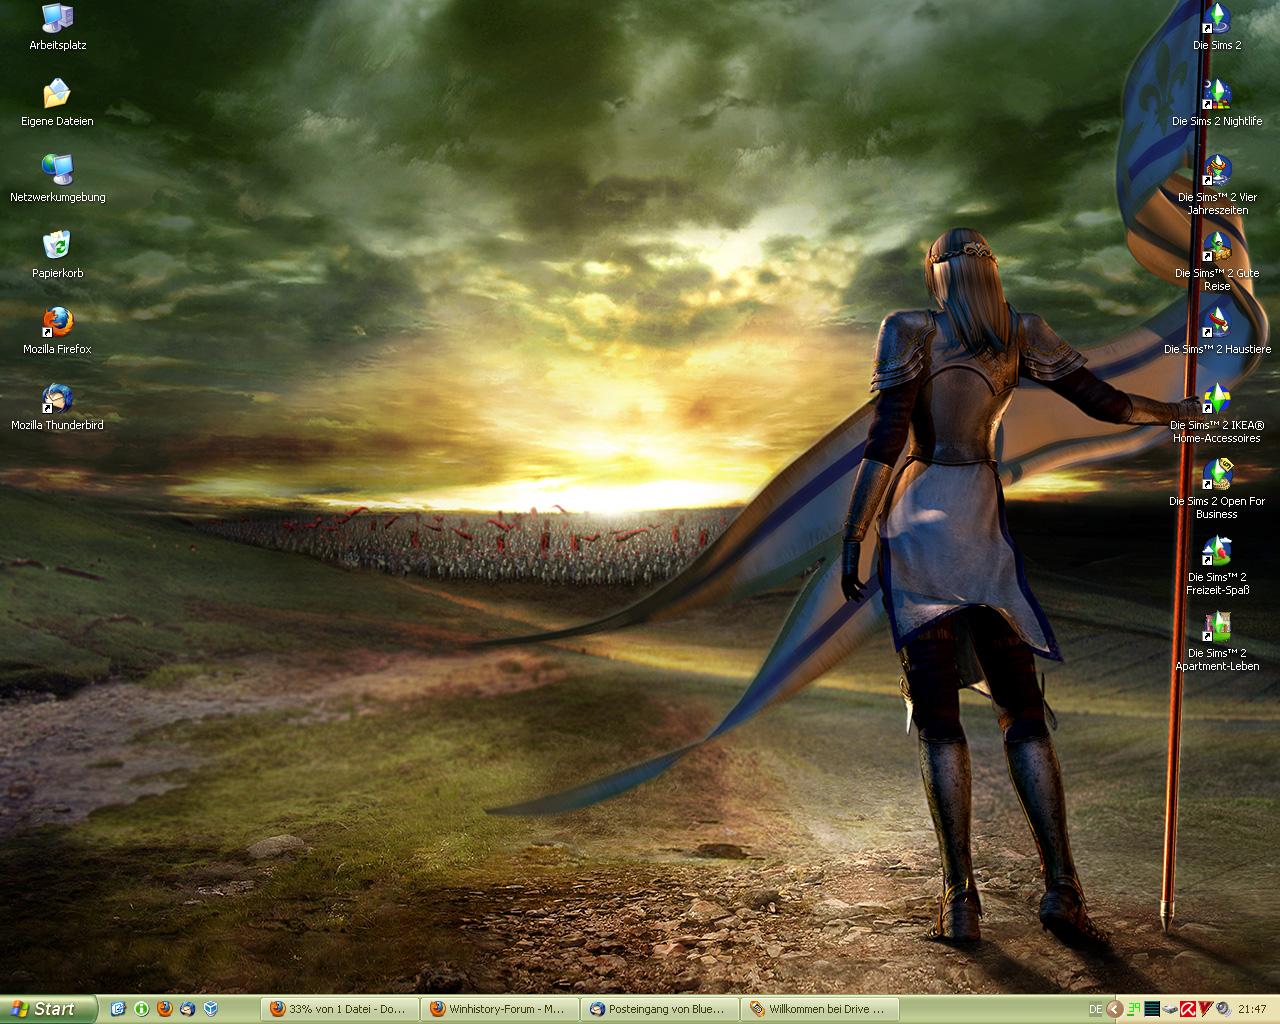Click the volume speaker tray icon
The height and width of the screenshot is (1024, 1280).
tap(1223, 1009)
